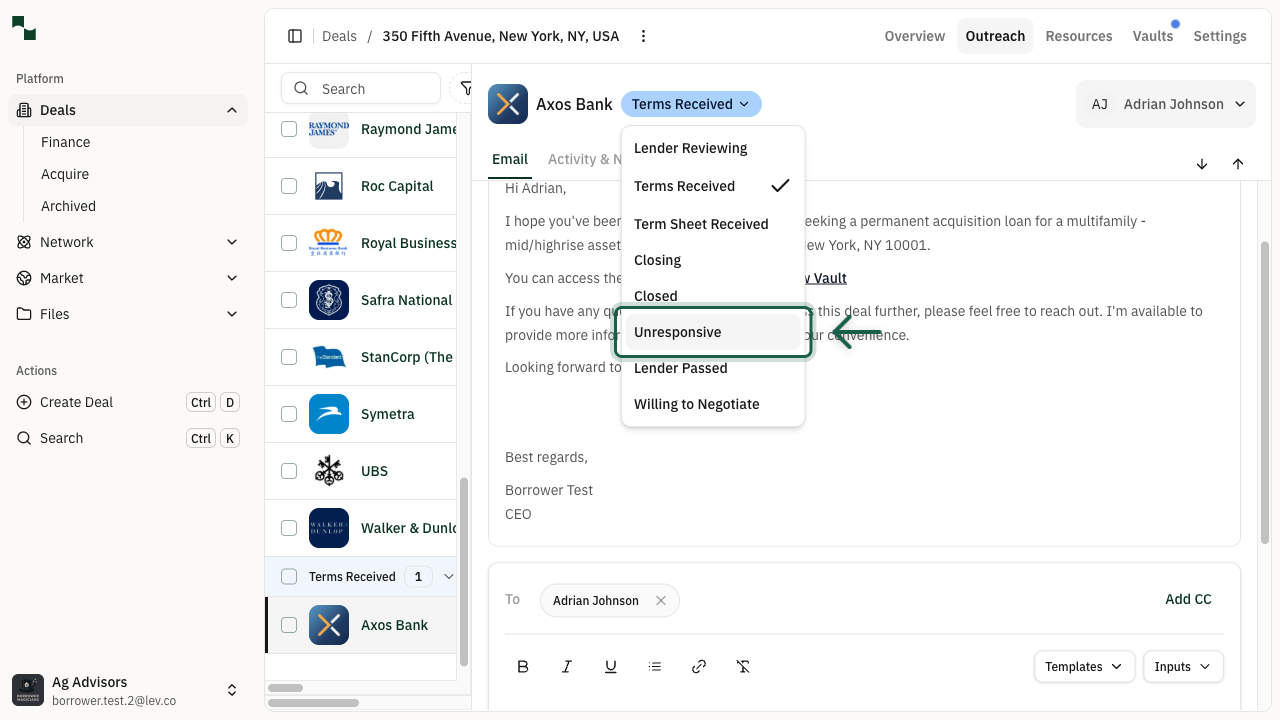Screen dimensions: 1280x720
Task: Check the checkbox next to Safra National
Action: (x=289, y=299)
